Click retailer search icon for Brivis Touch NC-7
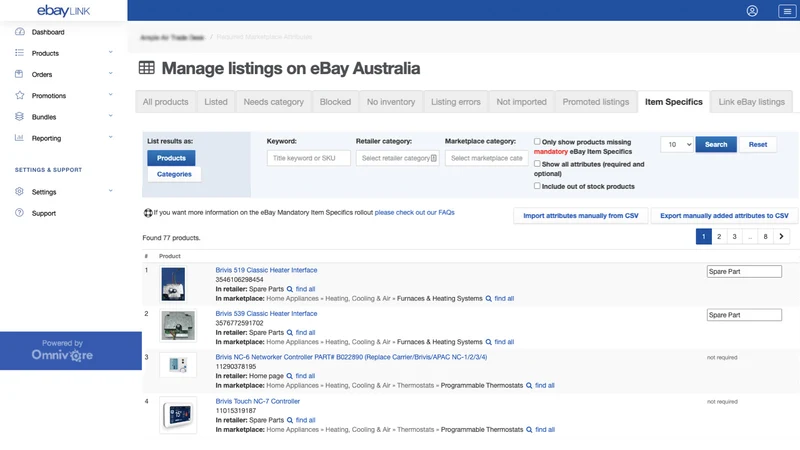The image size is (800, 450). tap(290, 420)
